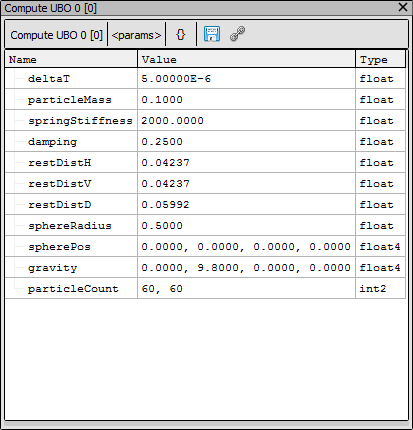Select the particleCount int2 row
This screenshot has width=413, height=430.
[x=205, y=289]
